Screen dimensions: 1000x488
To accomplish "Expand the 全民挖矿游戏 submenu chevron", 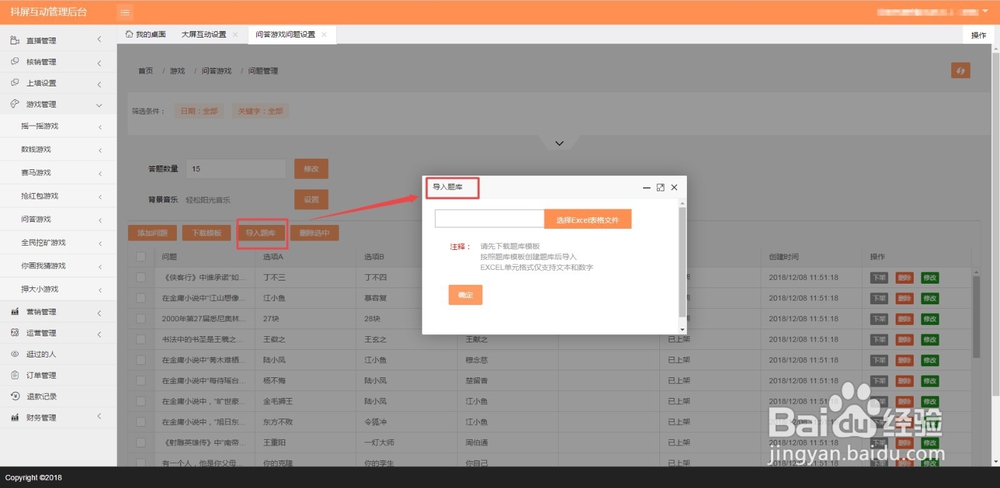I will point(100,243).
